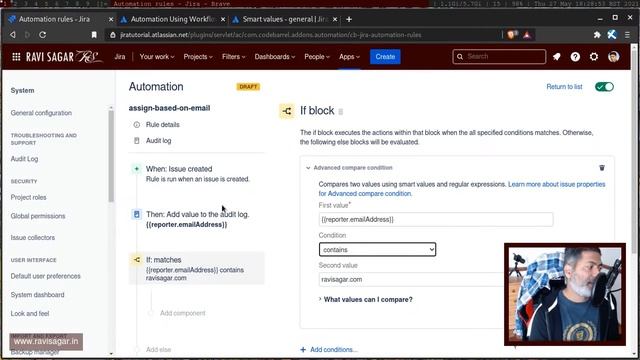Click the If block branch icon in the heading

[287, 111]
